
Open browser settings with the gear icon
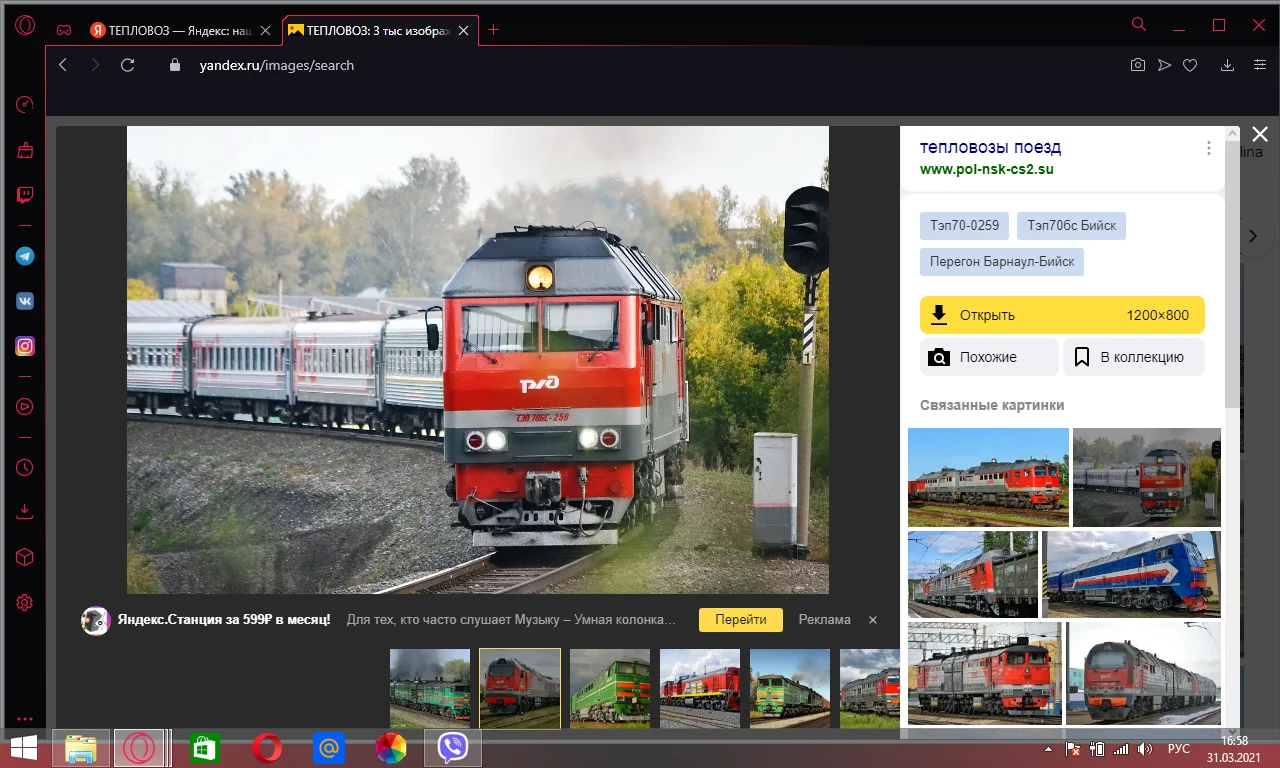(x=25, y=602)
